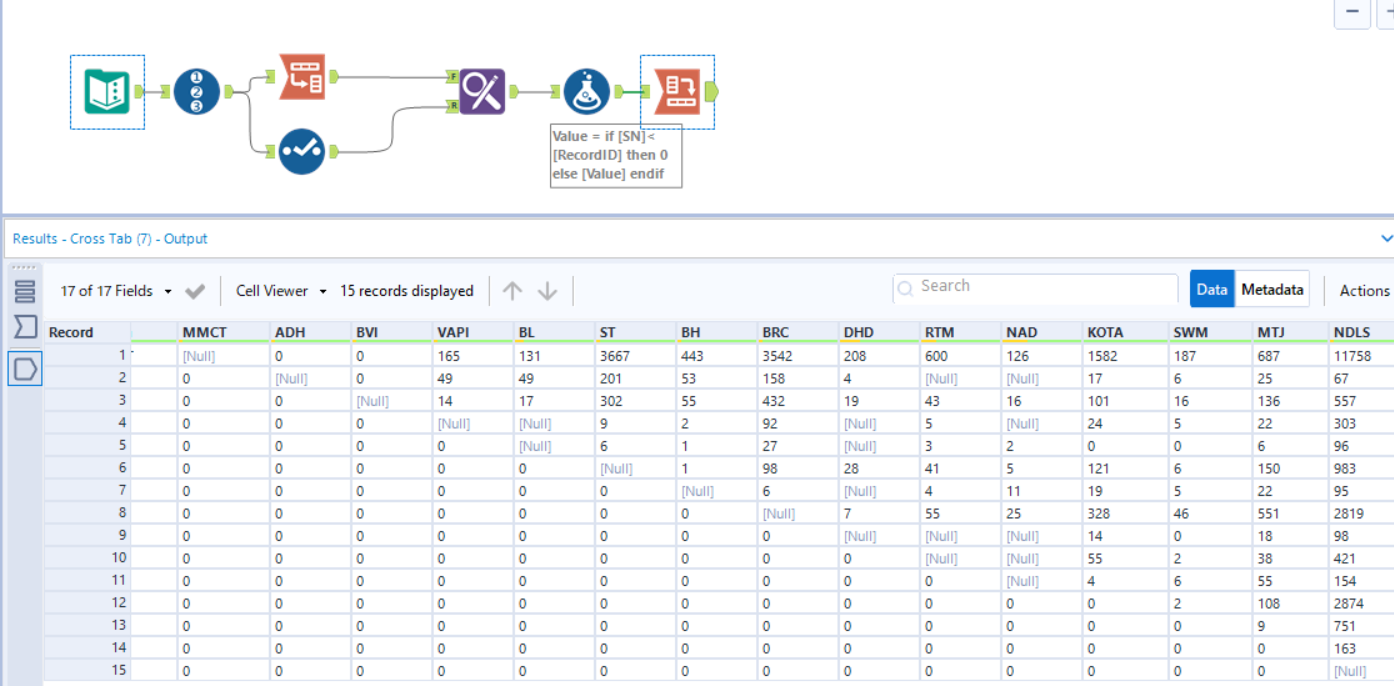Click the Actions button
The width and height of the screenshot is (1394, 686).
[x=1364, y=290]
